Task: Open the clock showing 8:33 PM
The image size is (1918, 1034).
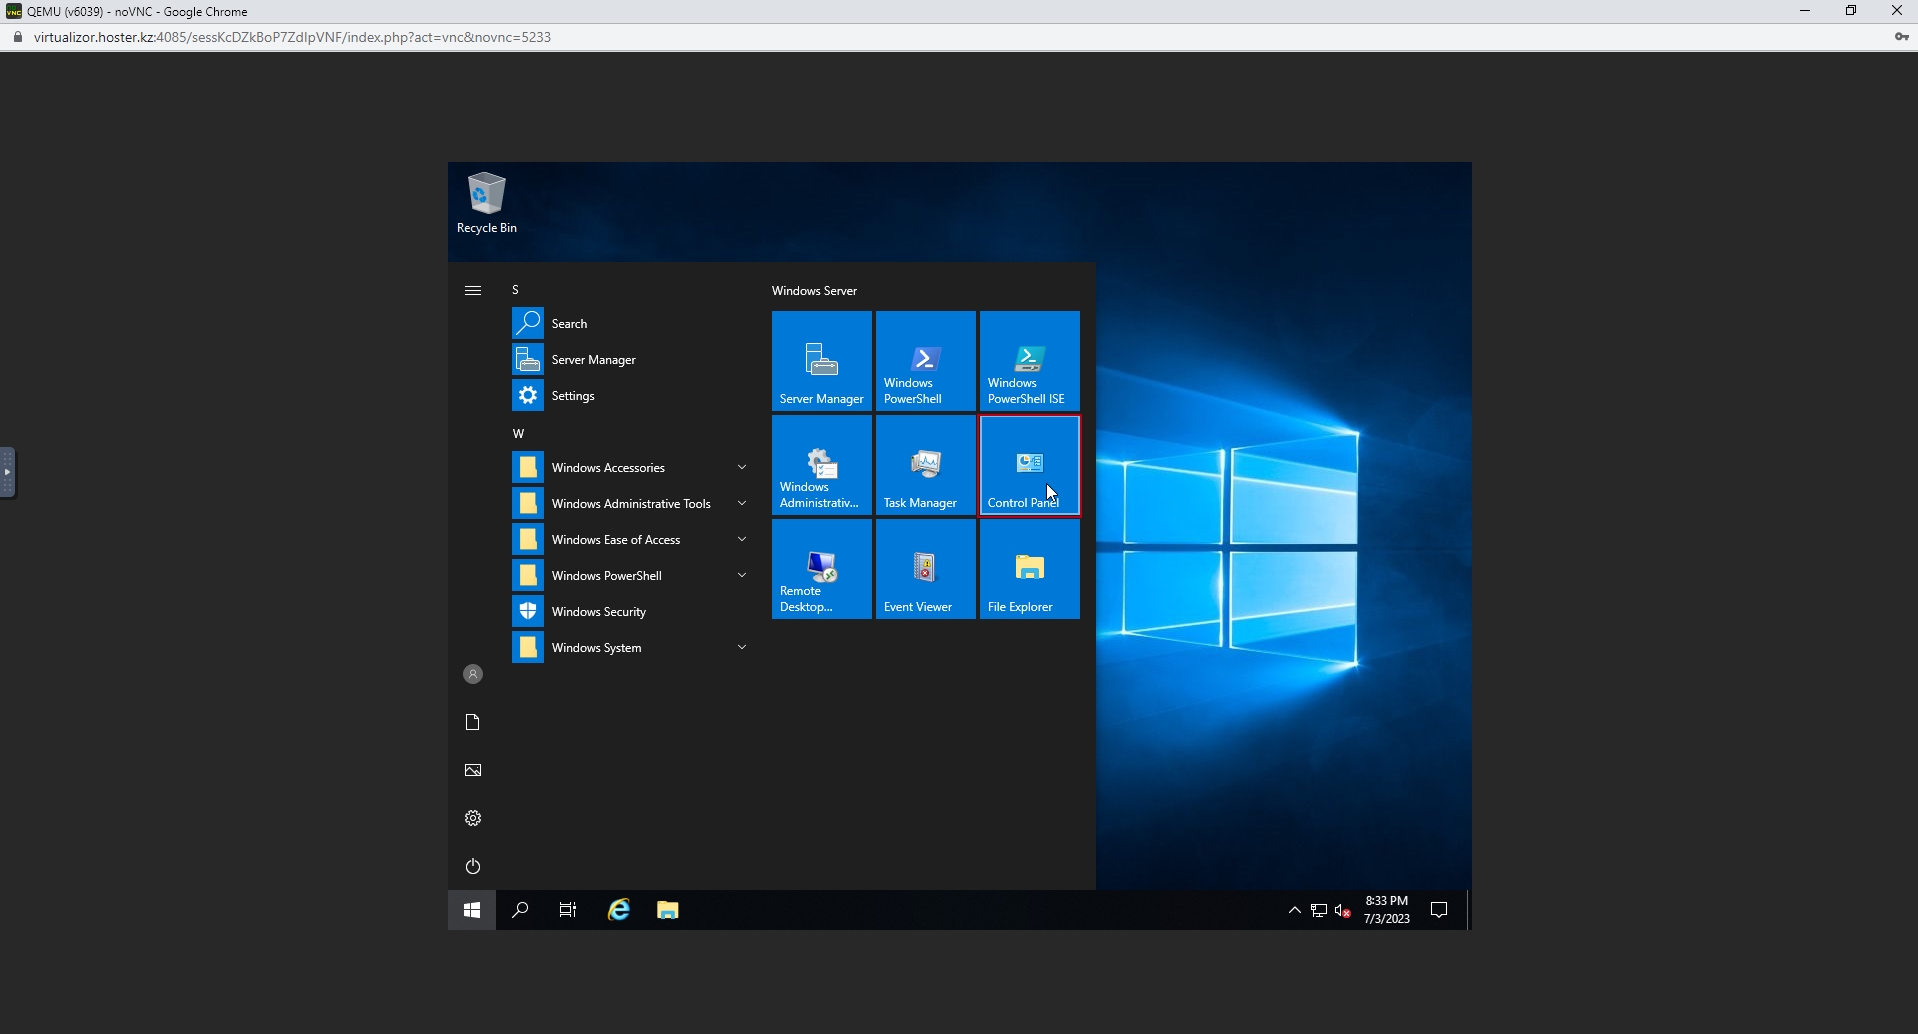Action: coord(1387,910)
